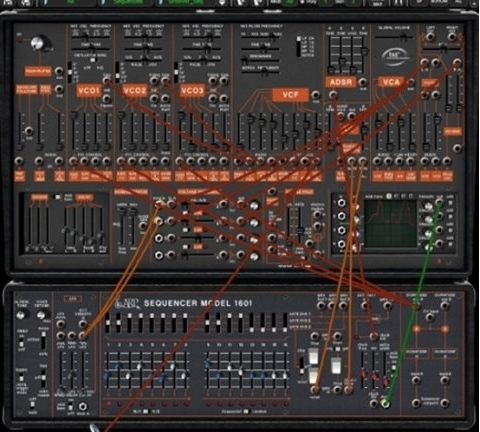The width and height of the screenshot is (480, 432).
Task: Click the sequencer step 1 voltage slider
Action: pos(107,370)
